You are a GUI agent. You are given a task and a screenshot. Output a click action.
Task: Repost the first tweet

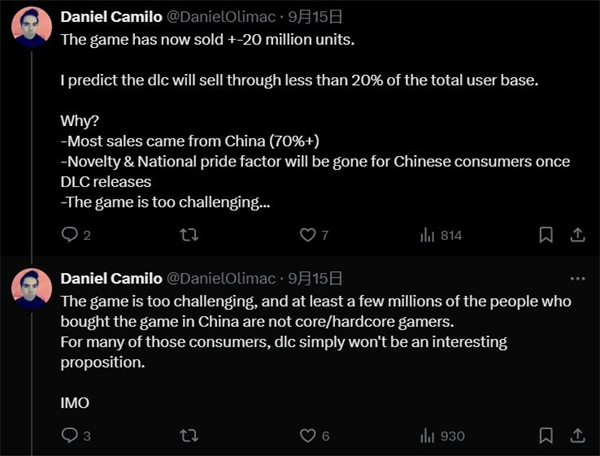point(186,235)
